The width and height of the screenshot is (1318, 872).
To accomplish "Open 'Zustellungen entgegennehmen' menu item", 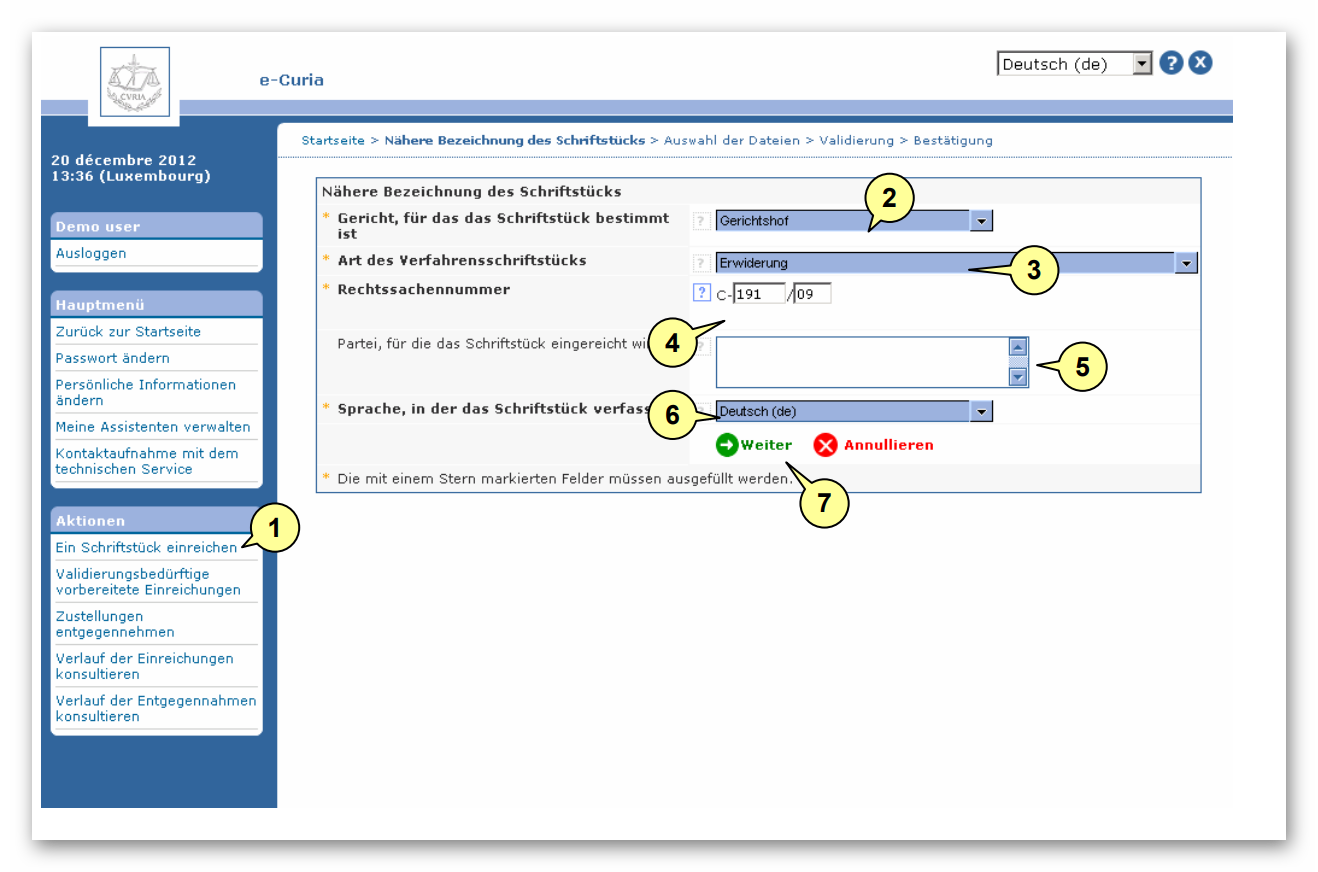I will pyautogui.click(x=115, y=624).
